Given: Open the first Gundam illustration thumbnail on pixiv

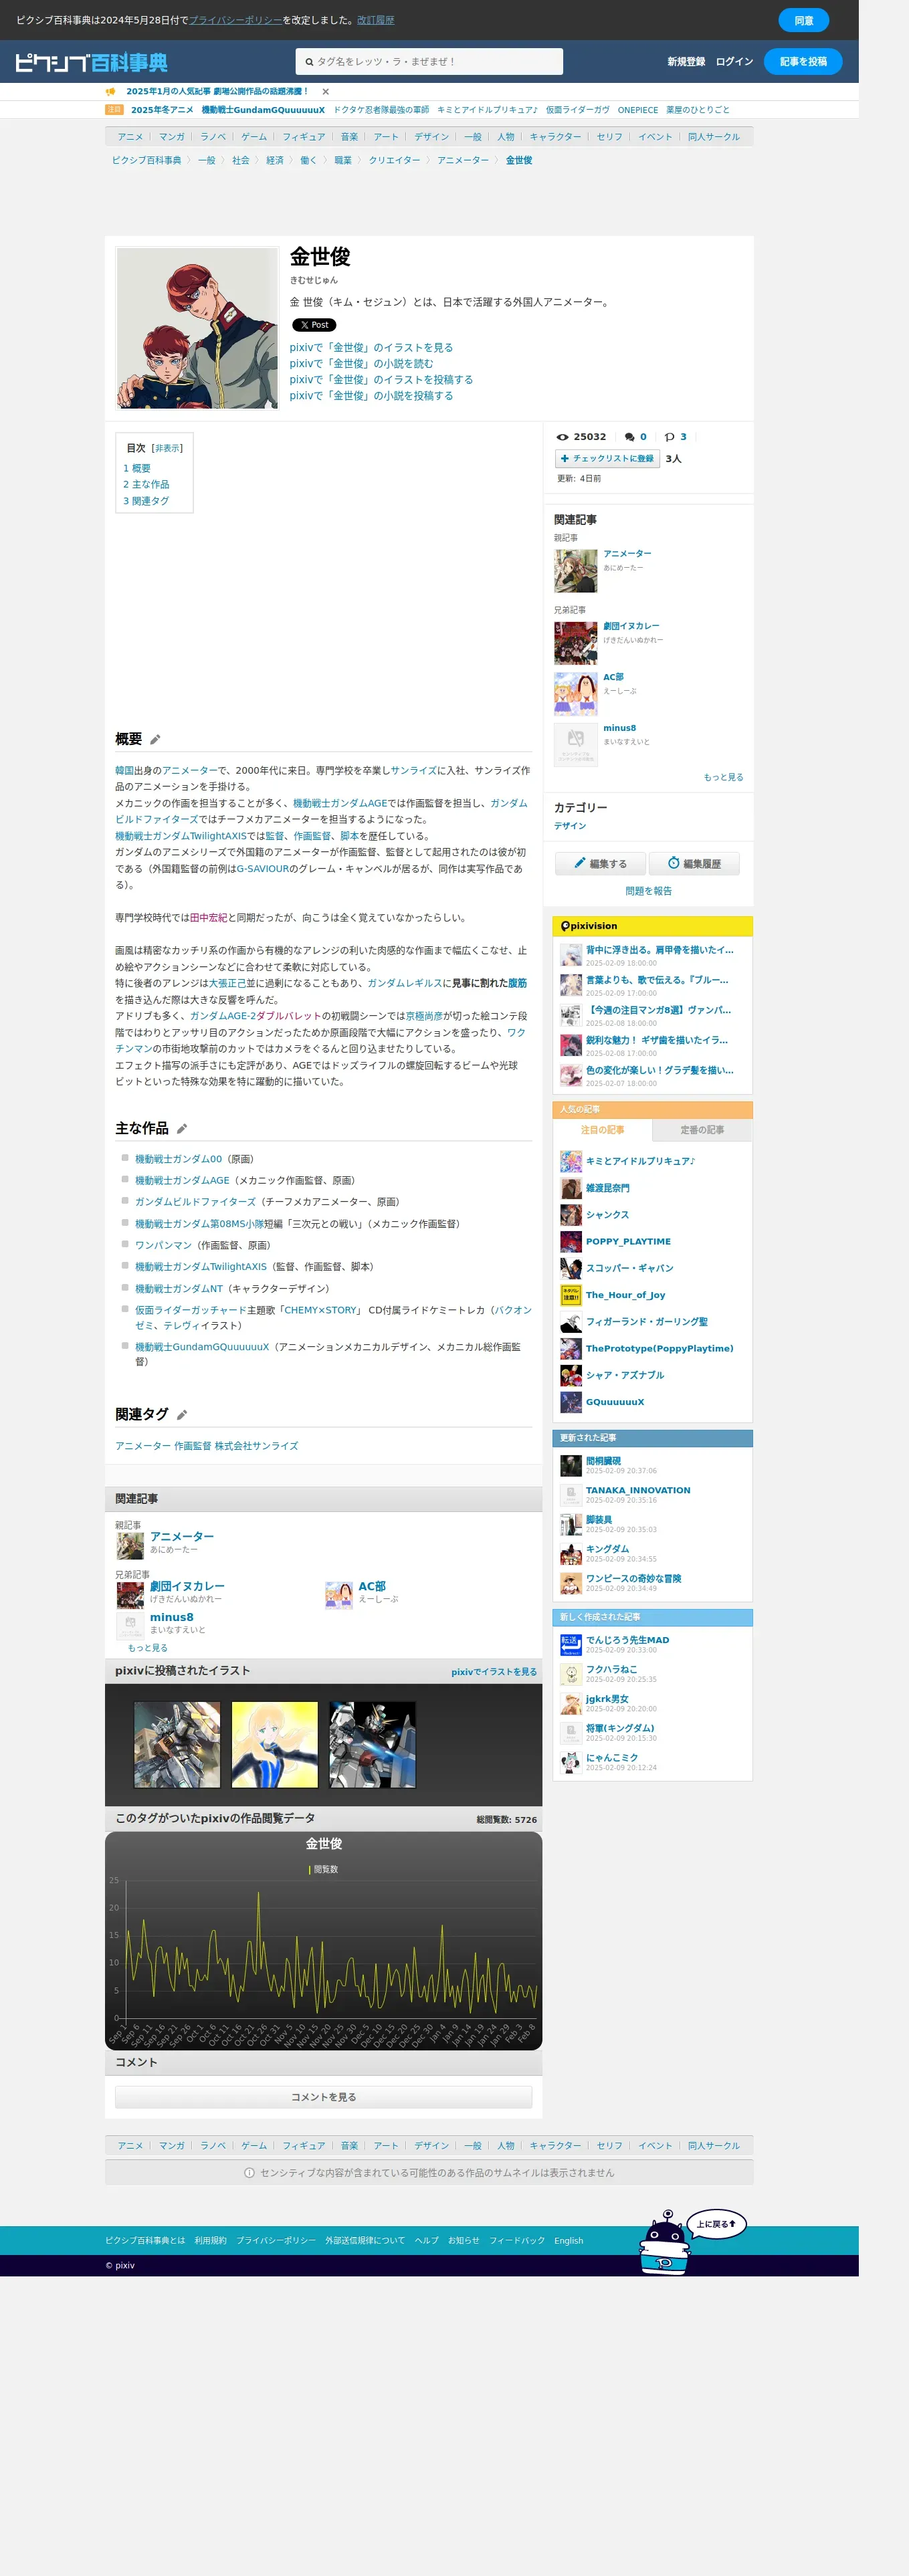Looking at the screenshot, I should pyautogui.click(x=177, y=1745).
